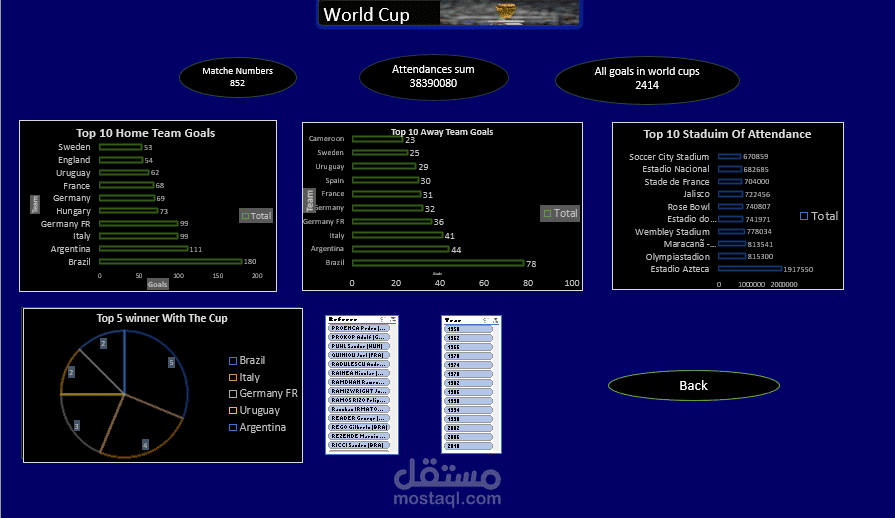The width and height of the screenshot is (895, 518).
Task: Click the trophy image in World Cup banner
Action: (x=506, y=12)
